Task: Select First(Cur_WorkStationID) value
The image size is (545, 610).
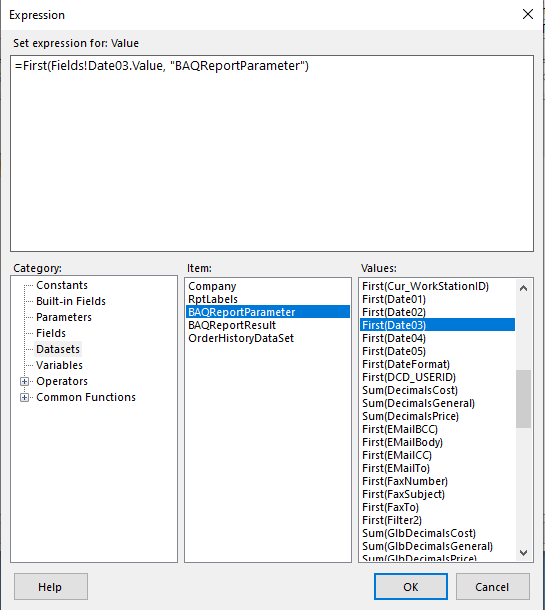Action: pyautogui.click(x=437, y=286)
